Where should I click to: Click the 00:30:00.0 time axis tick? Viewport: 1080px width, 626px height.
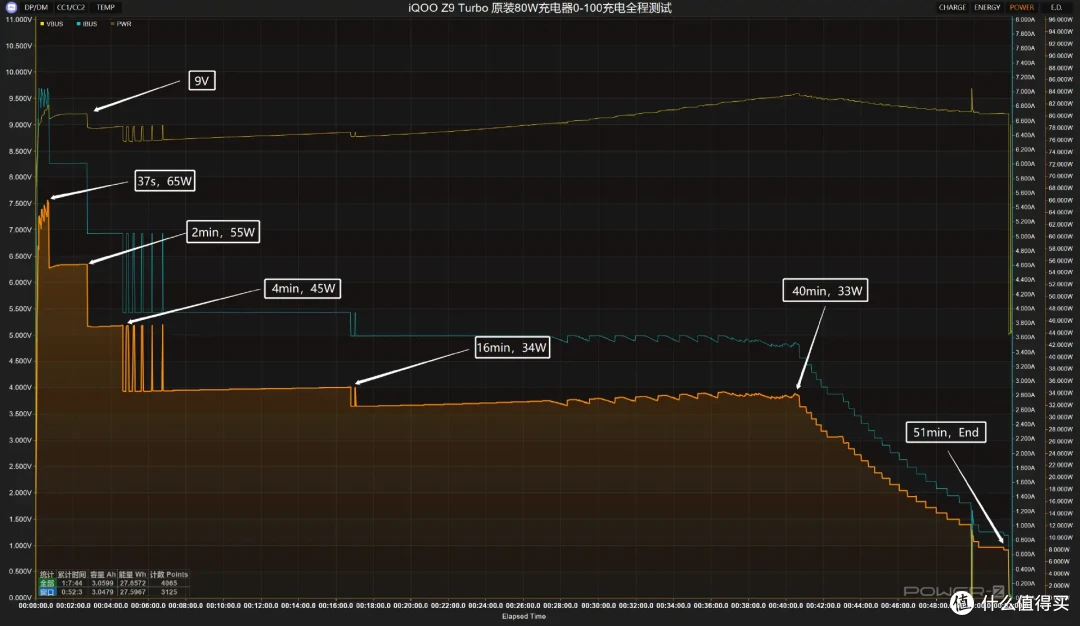tap(599, 605)
